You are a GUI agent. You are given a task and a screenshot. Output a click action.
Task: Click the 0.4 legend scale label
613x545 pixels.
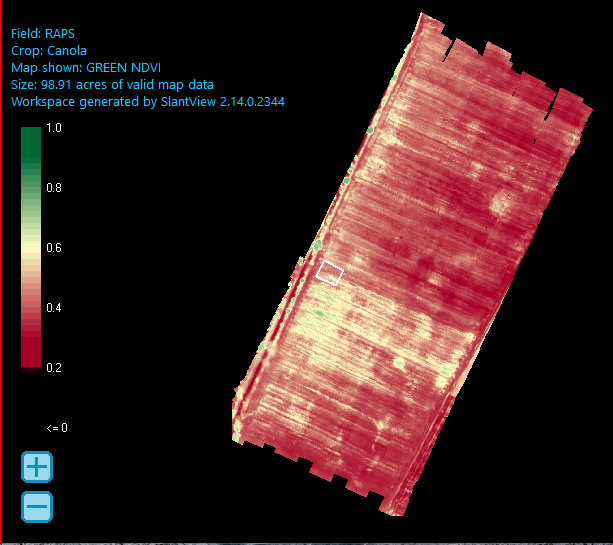coord(54,308)
